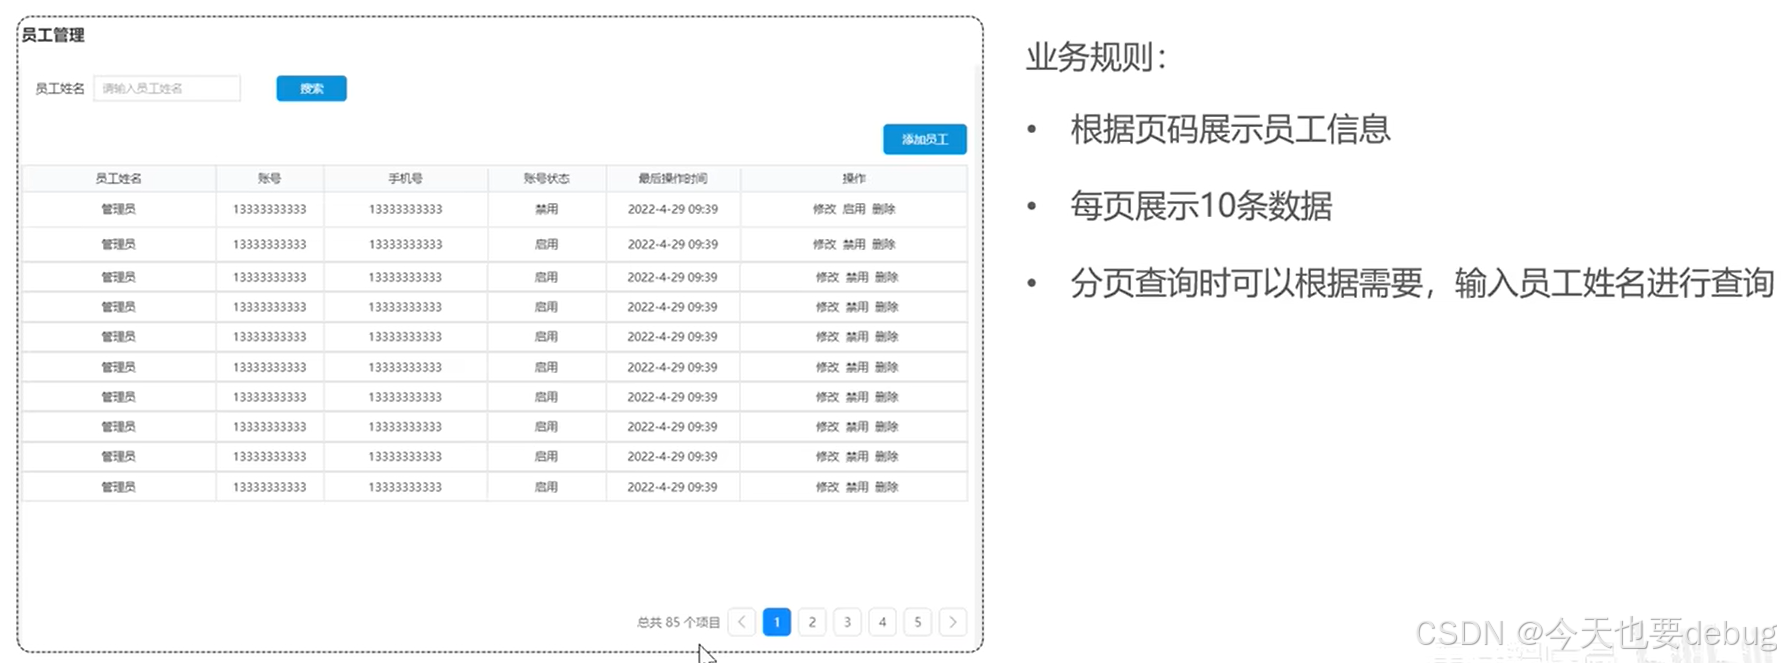
Task: Click the 手机号 column header
Action: point(405,178)
